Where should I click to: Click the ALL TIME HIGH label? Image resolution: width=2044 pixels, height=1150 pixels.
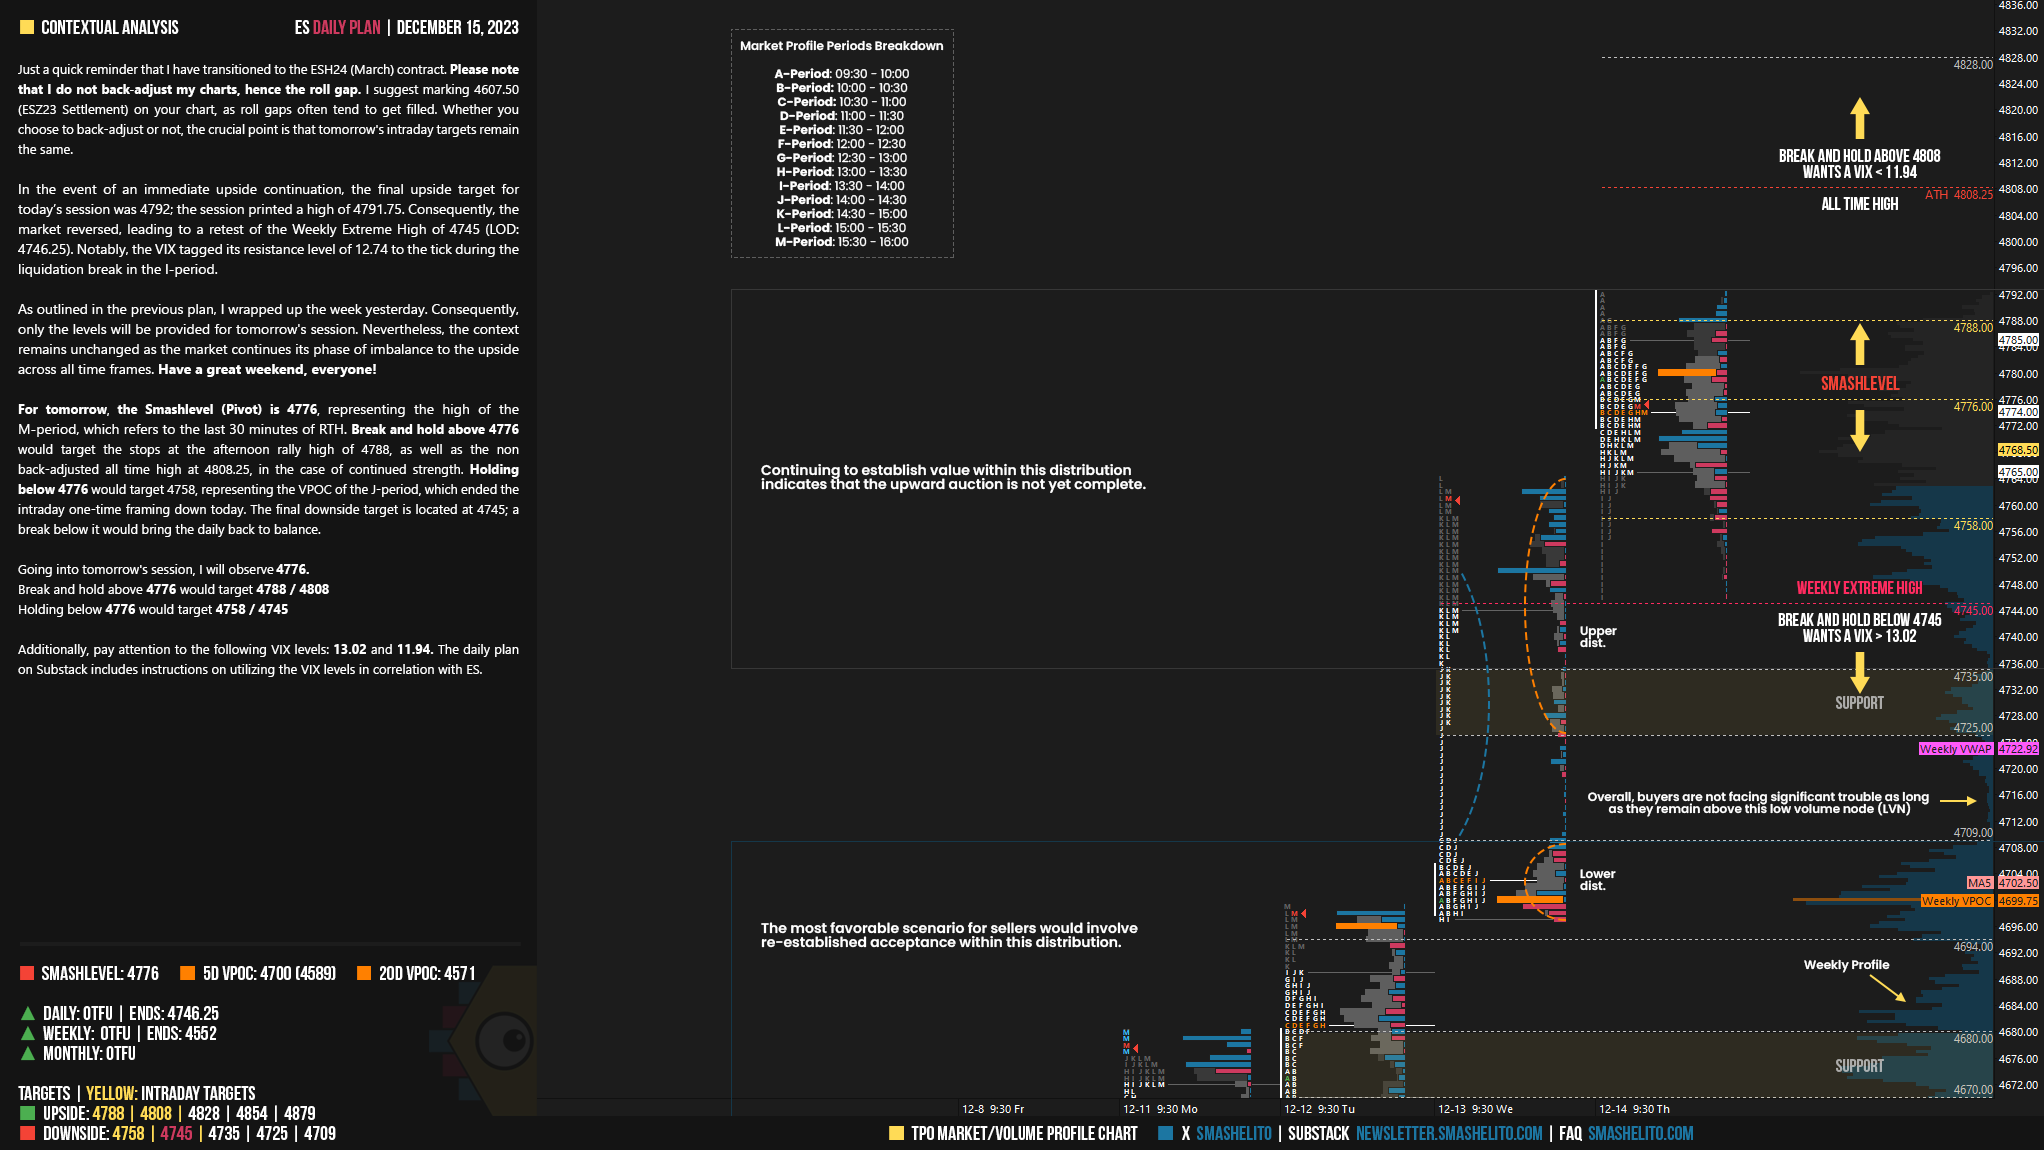[1859, 204]
